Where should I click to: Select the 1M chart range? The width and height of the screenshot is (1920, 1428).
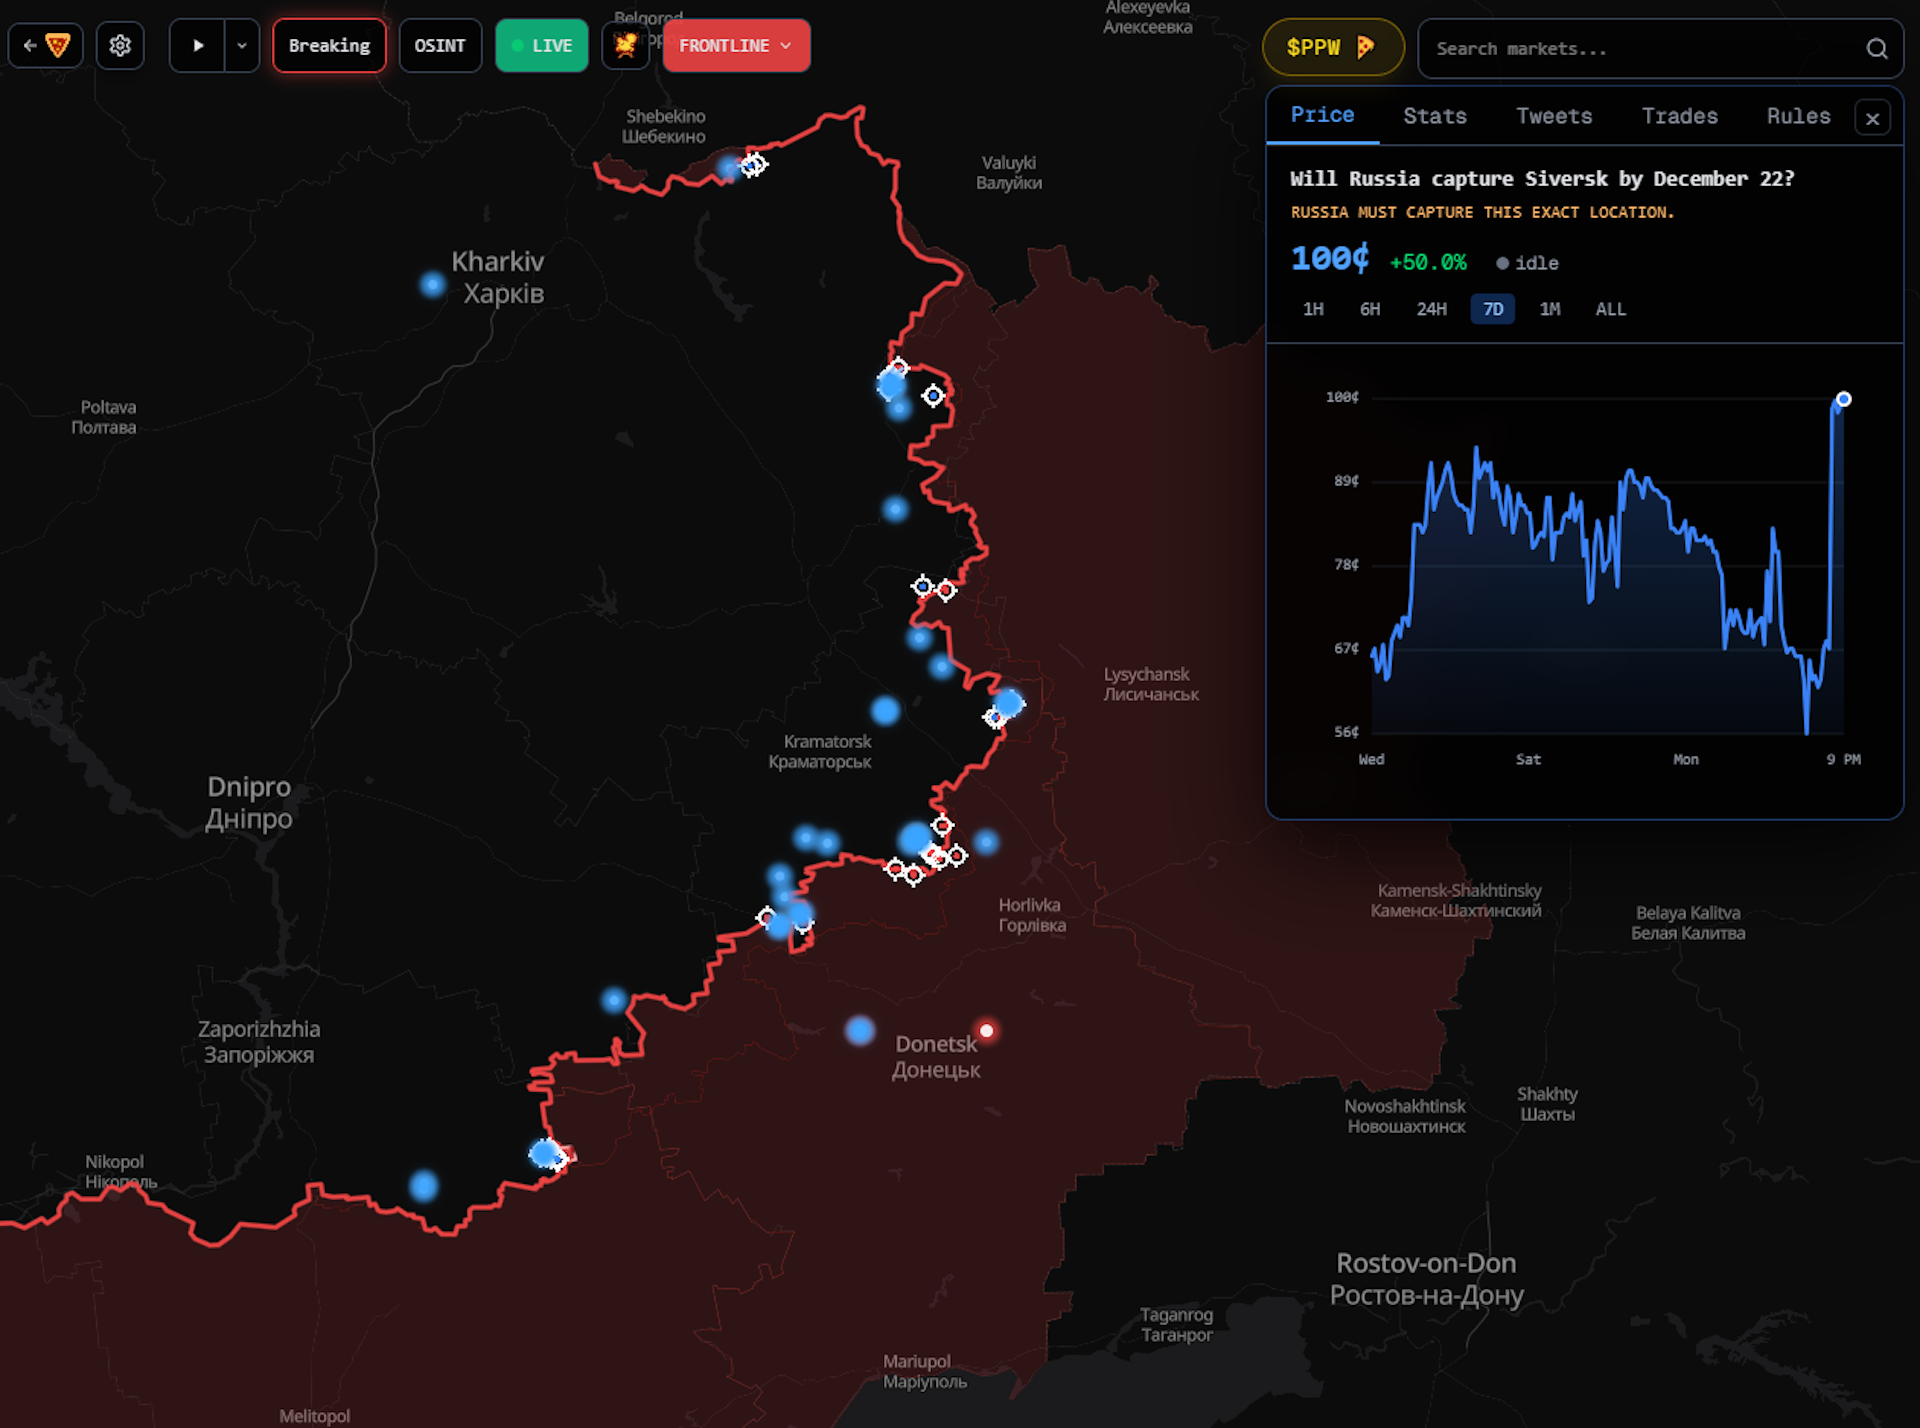coord(1549,309)
